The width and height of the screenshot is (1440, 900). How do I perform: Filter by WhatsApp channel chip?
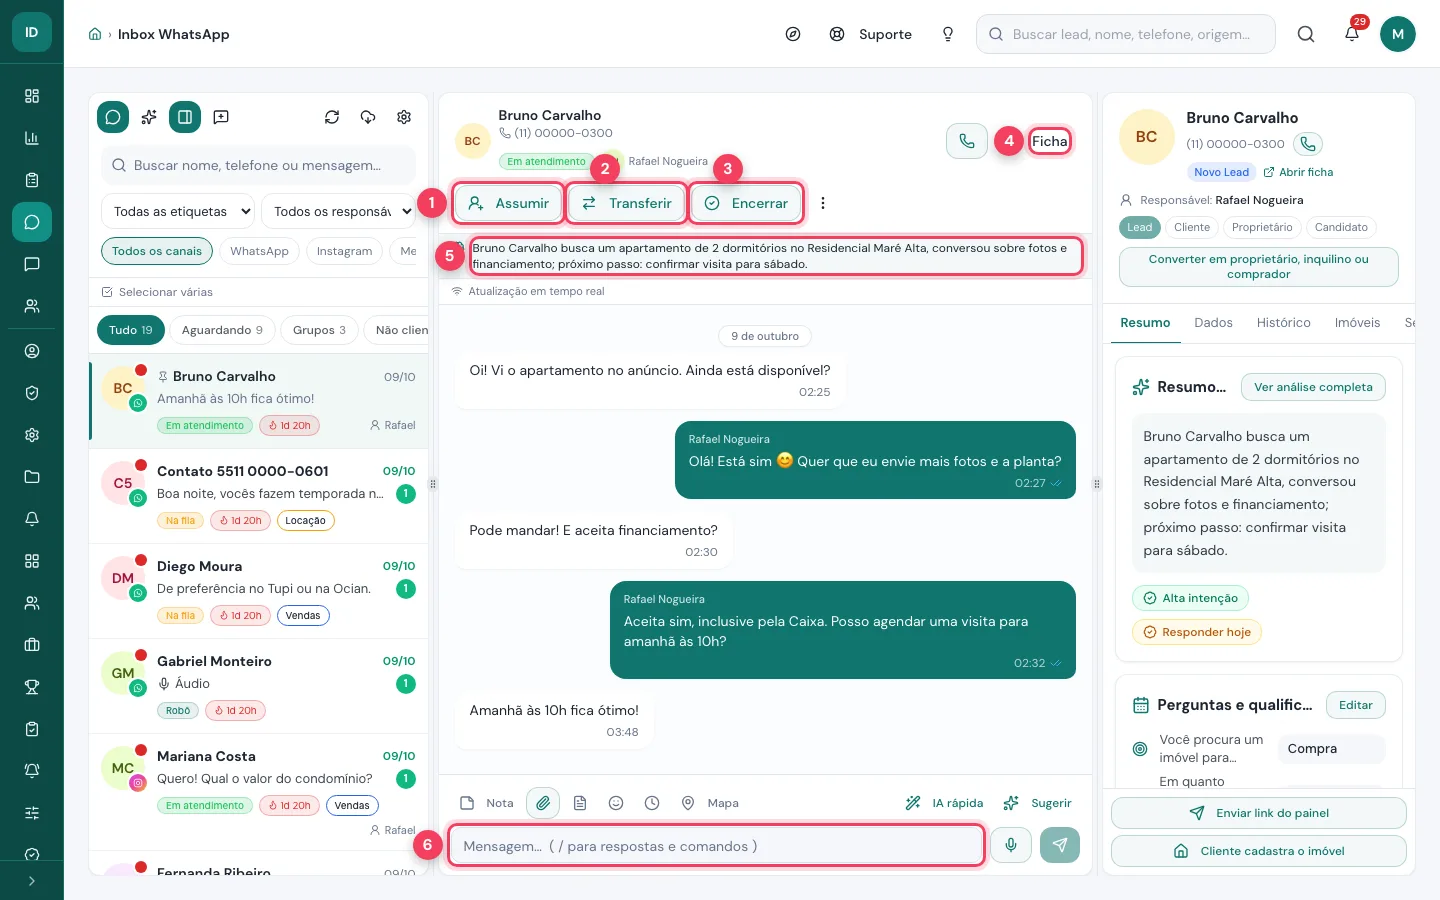tap(259, 251)
